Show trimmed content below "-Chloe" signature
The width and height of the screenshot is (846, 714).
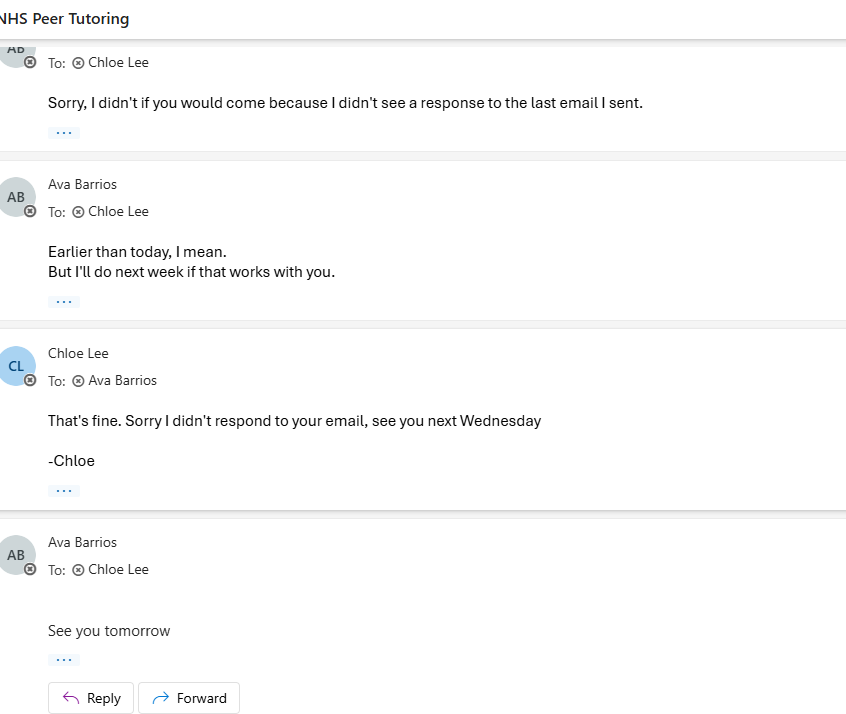tap(64, 491)
